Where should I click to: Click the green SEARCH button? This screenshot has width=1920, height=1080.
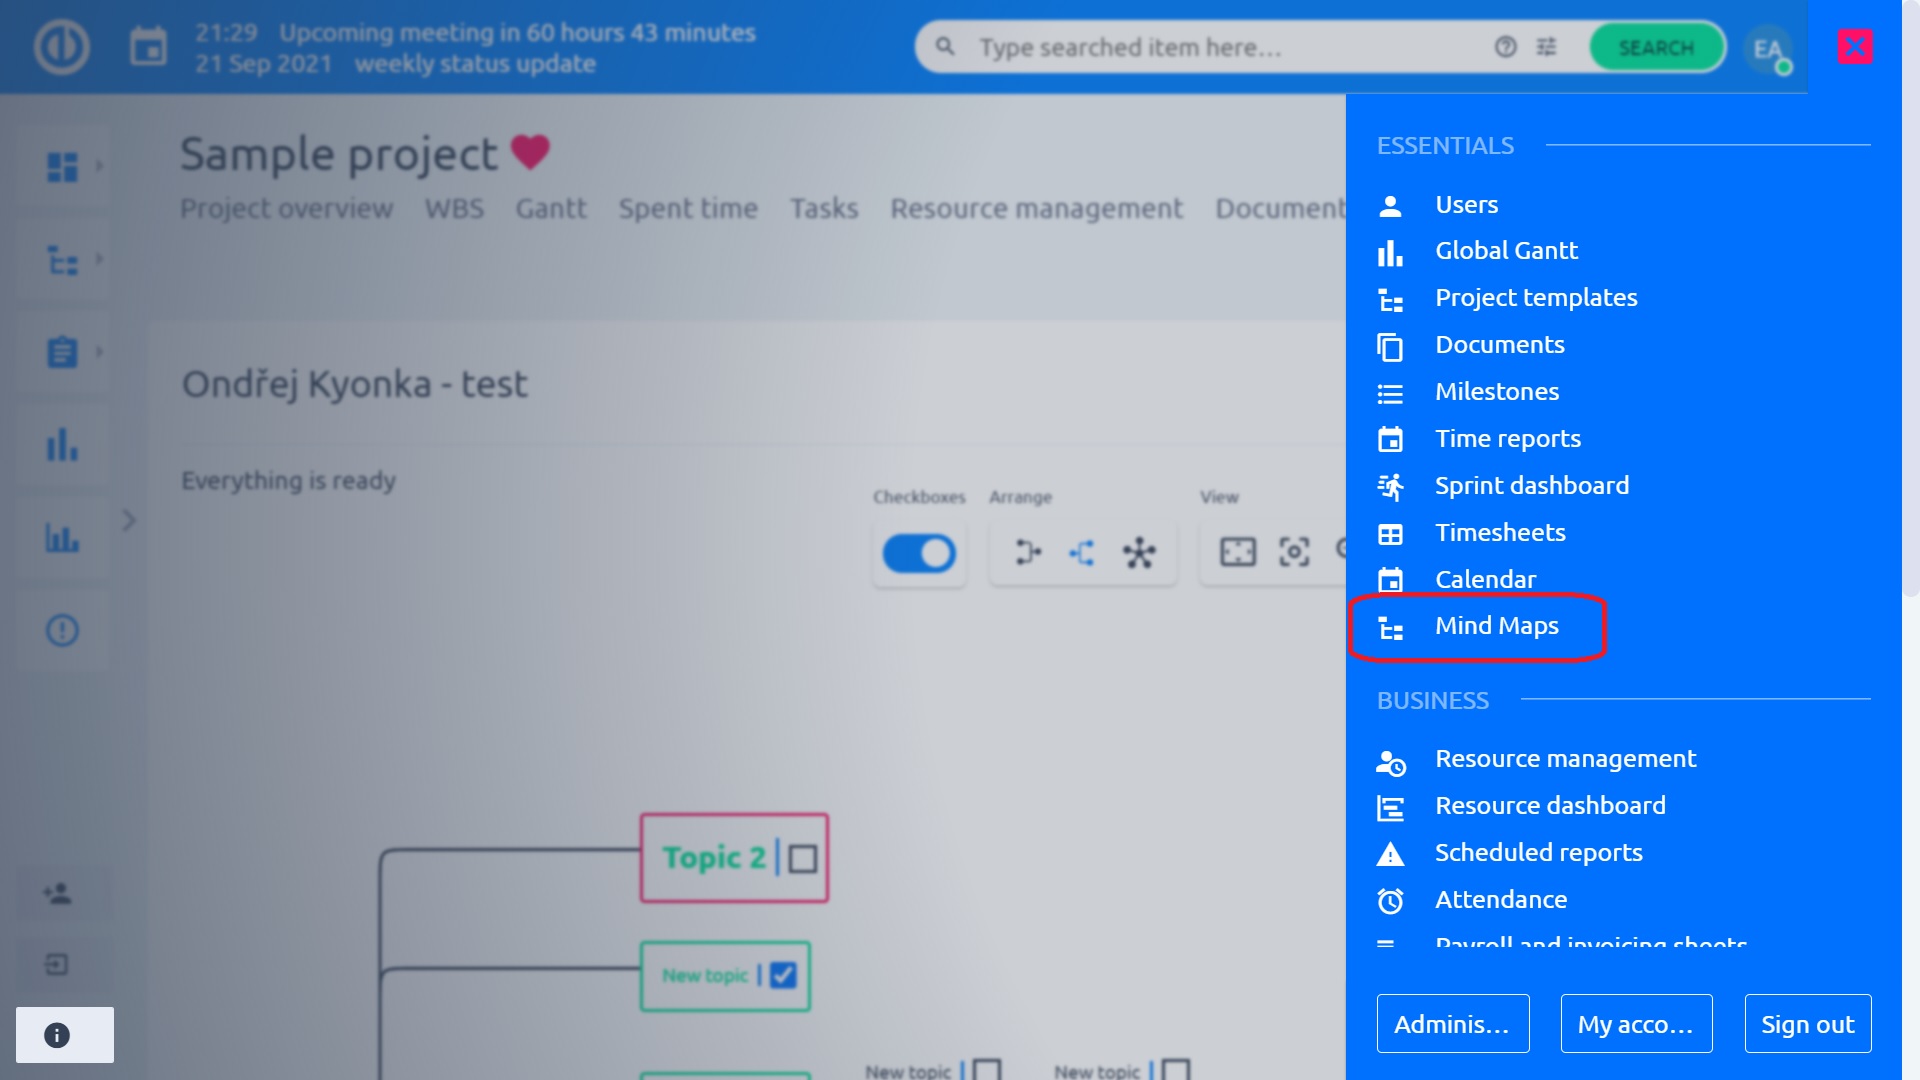[1657, 47]
